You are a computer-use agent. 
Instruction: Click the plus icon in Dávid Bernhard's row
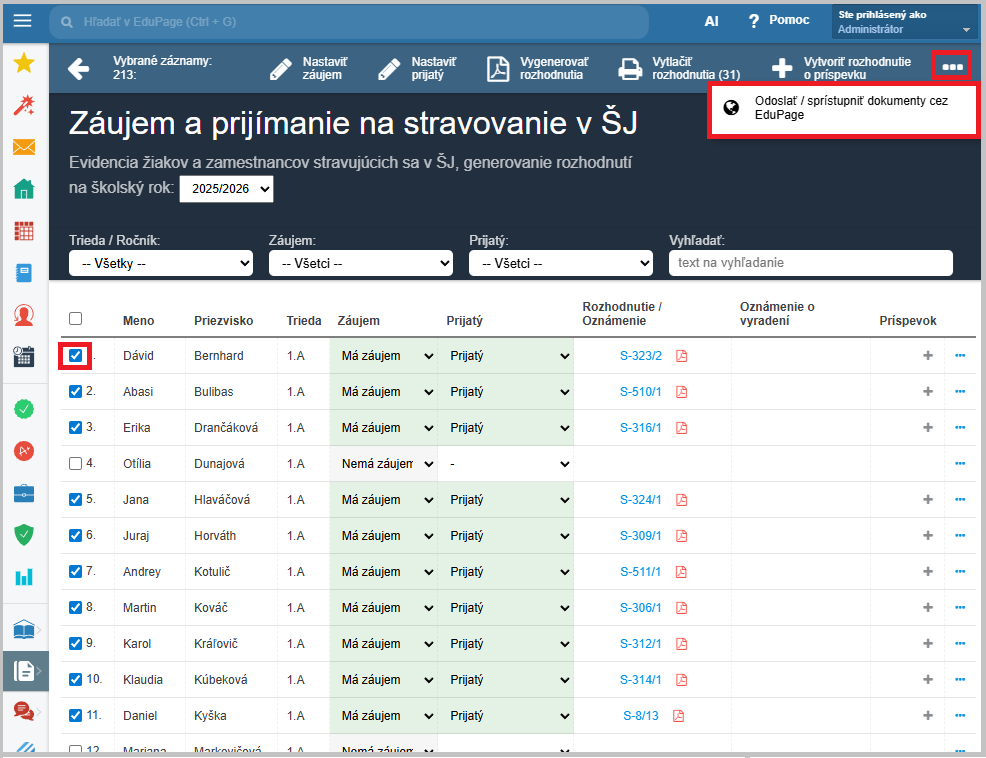(x=927, y=356)
